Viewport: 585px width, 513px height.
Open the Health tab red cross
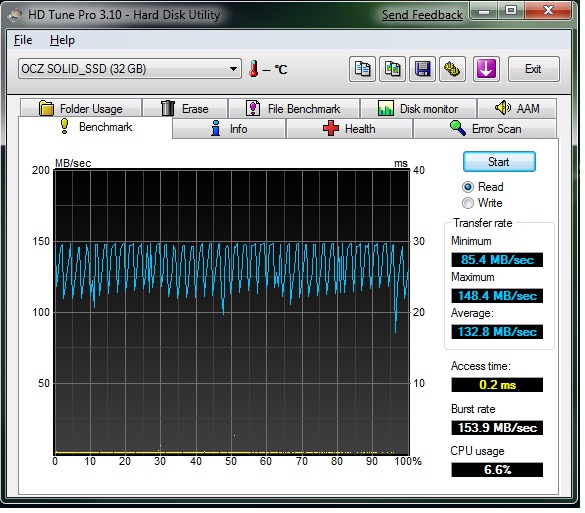[331, 128]
